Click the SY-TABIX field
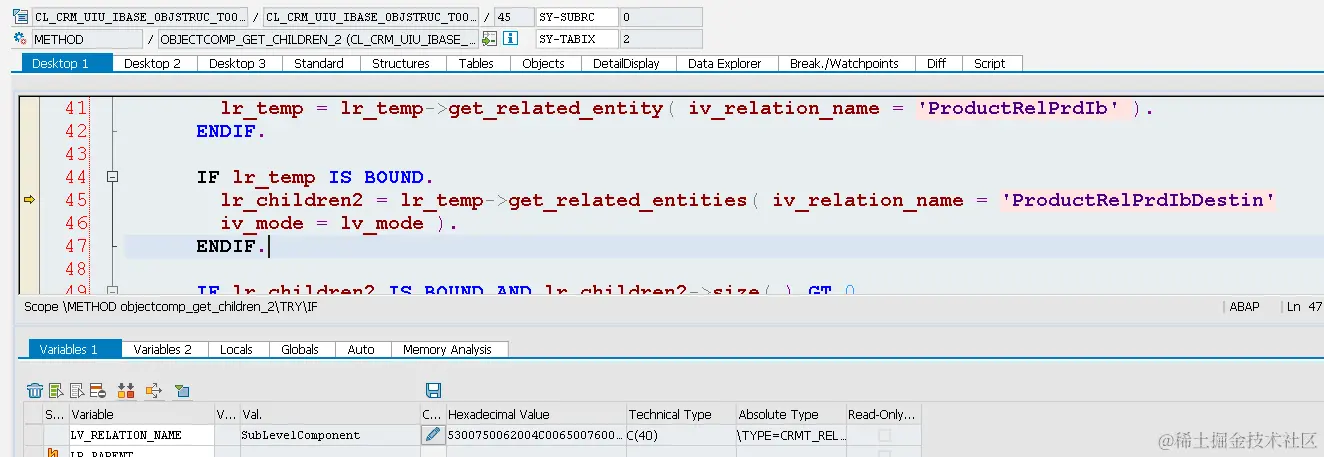Viewport: 1324px width, 457px height. [576, 39]
